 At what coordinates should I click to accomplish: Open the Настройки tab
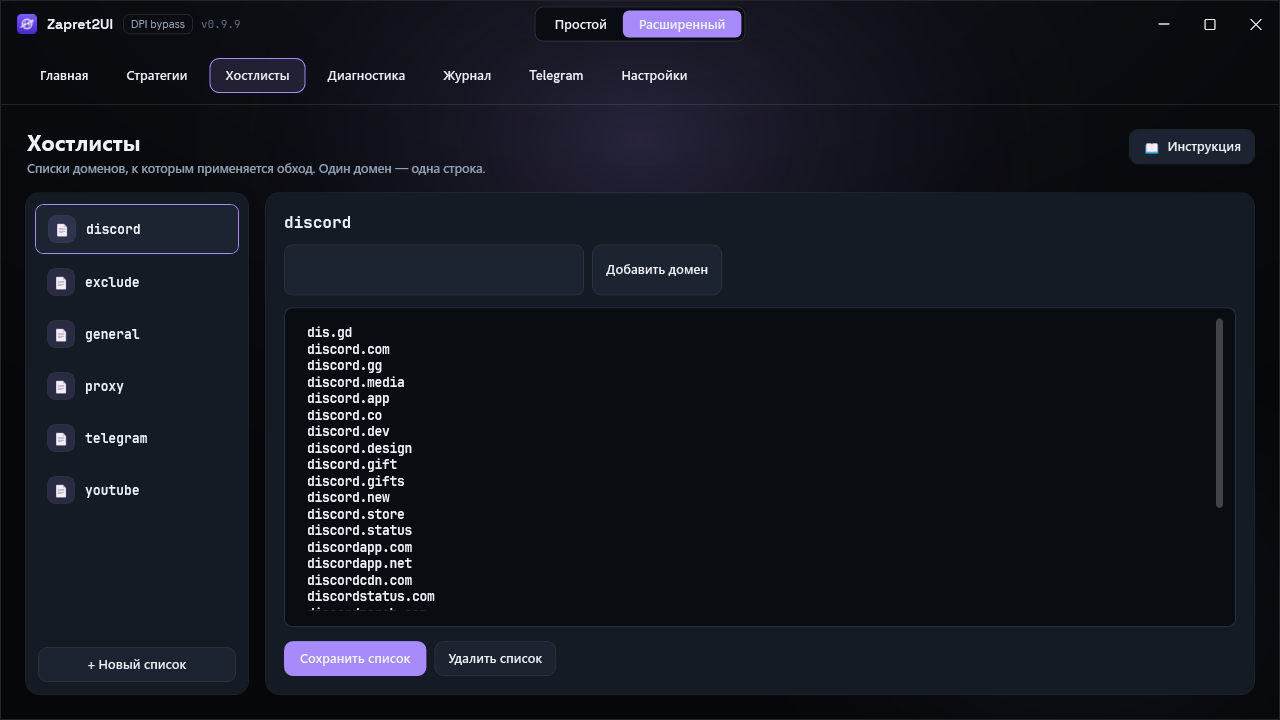(654, 75)
